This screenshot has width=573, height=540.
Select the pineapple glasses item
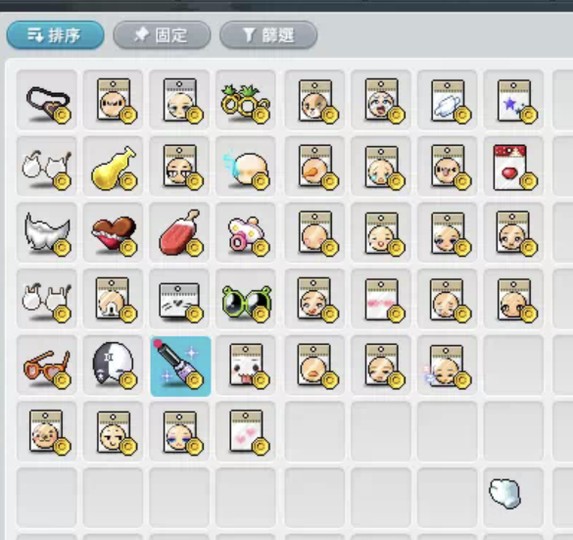(x=246, y=100)
